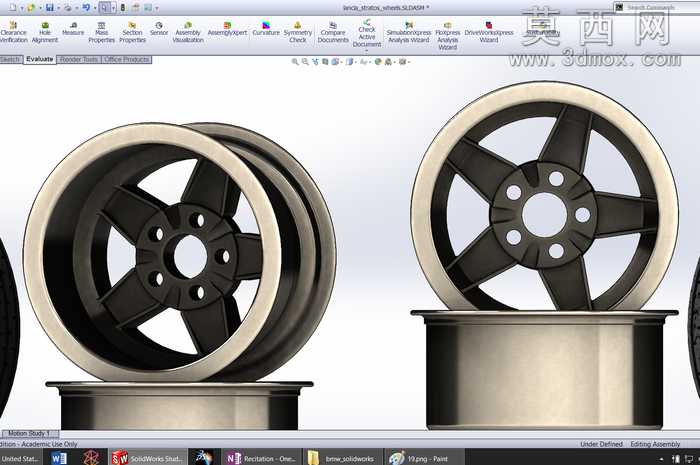Viewport: 700px width, 465px height.
Task: Click the Rebuild traffic light icon
Action: tap(123, 8)
